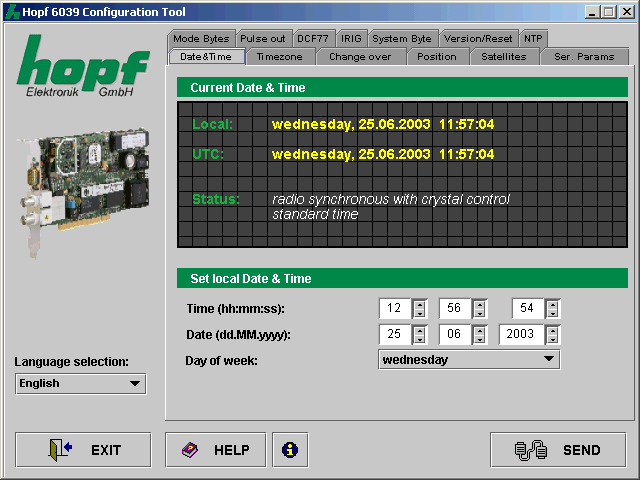
Task: Maximize the Configuration Tool window
Action: tap(609, 12)
